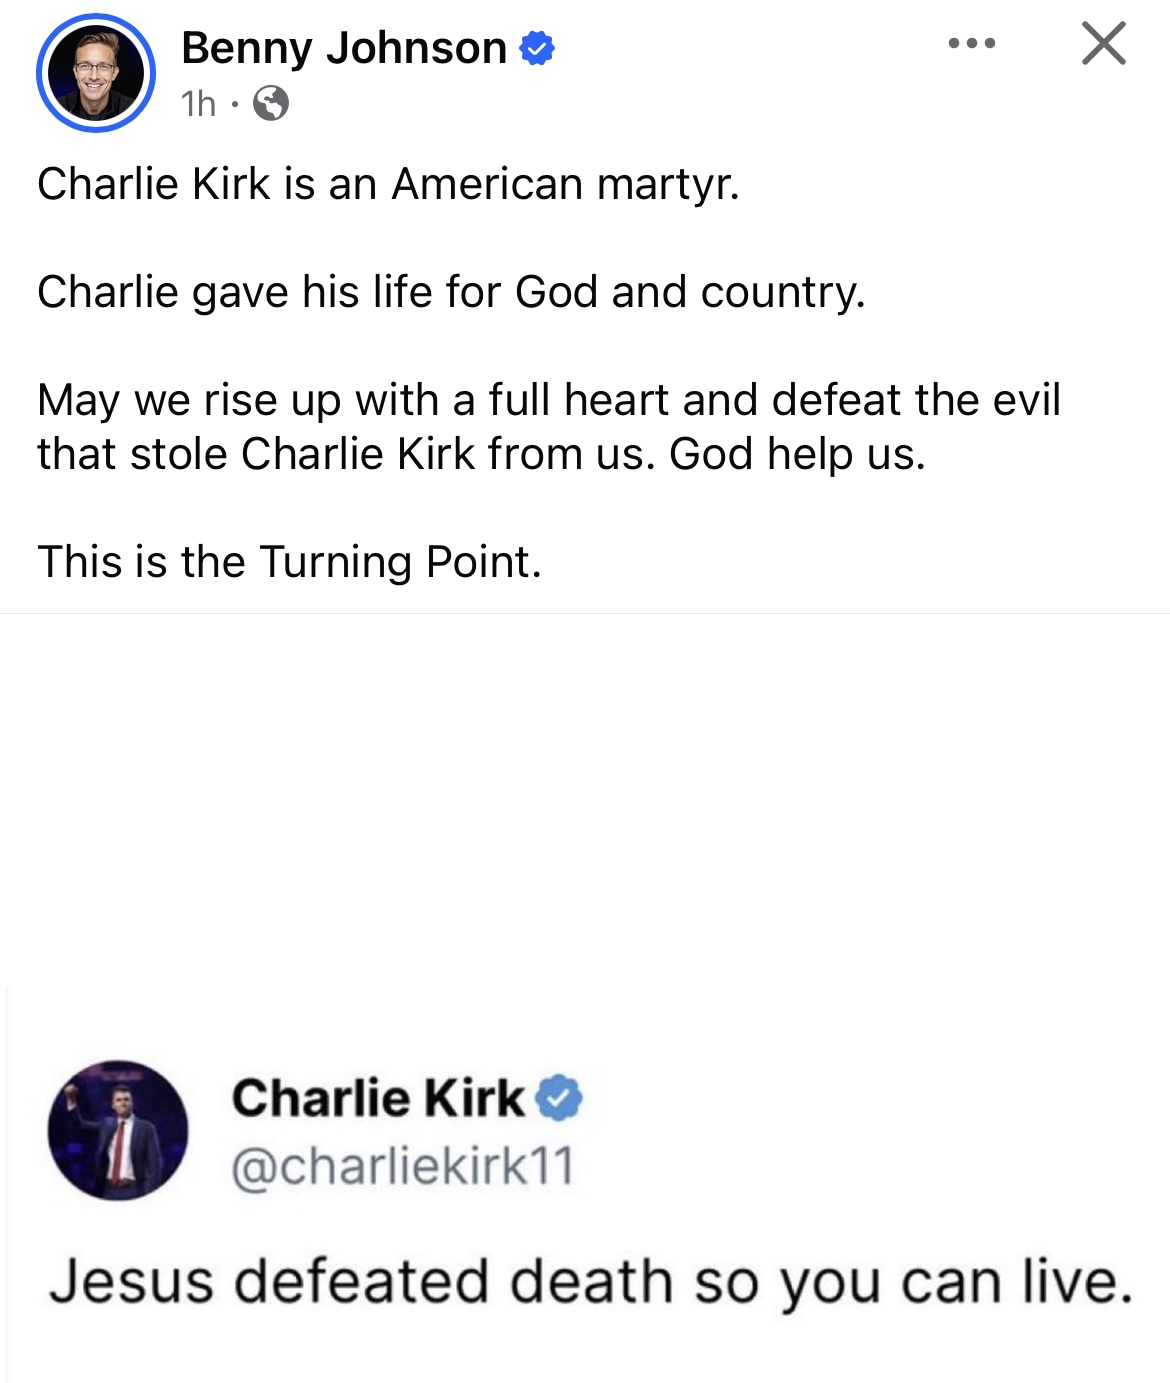This screenshot has height=1383, width=1170.
Task: Click the globe public audience icon
Action: [271, 103]
